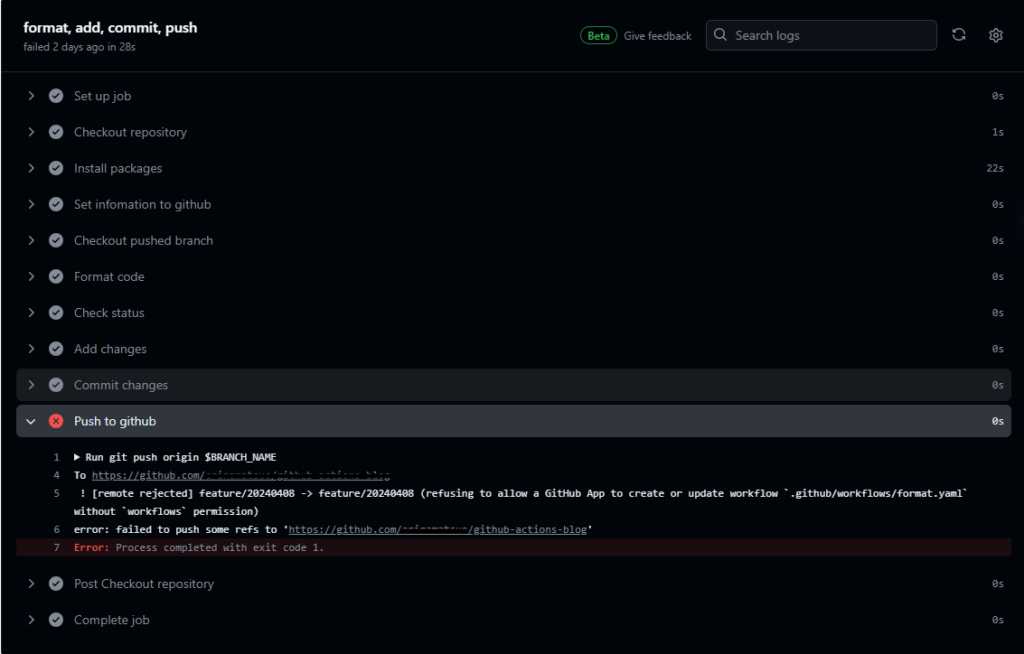Open the github-actions-blog URL on line 6

[438, 530]
